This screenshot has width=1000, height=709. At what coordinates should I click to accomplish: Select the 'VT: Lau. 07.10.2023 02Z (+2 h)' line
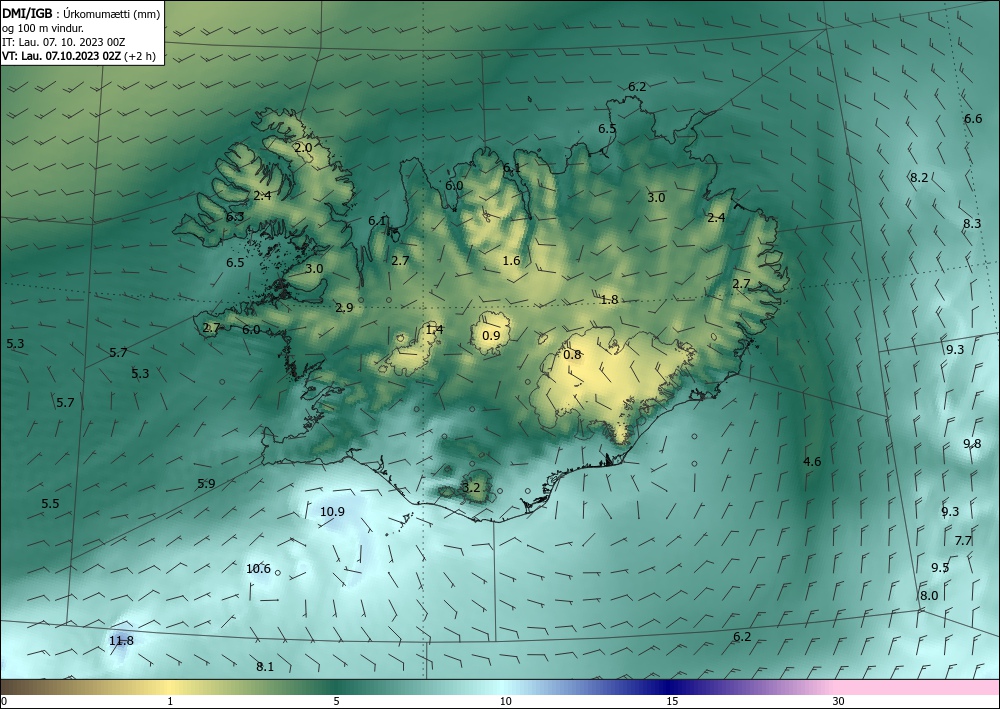pyautogui.click(x=78, y=56)
